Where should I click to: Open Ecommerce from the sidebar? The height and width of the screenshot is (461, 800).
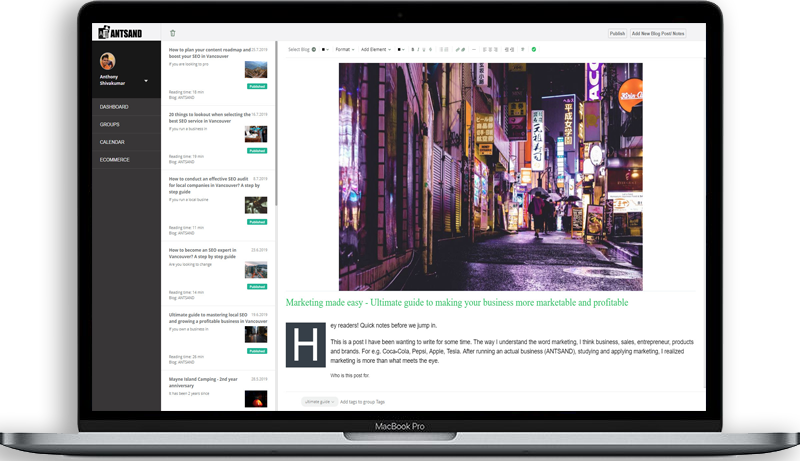point(114,159)
